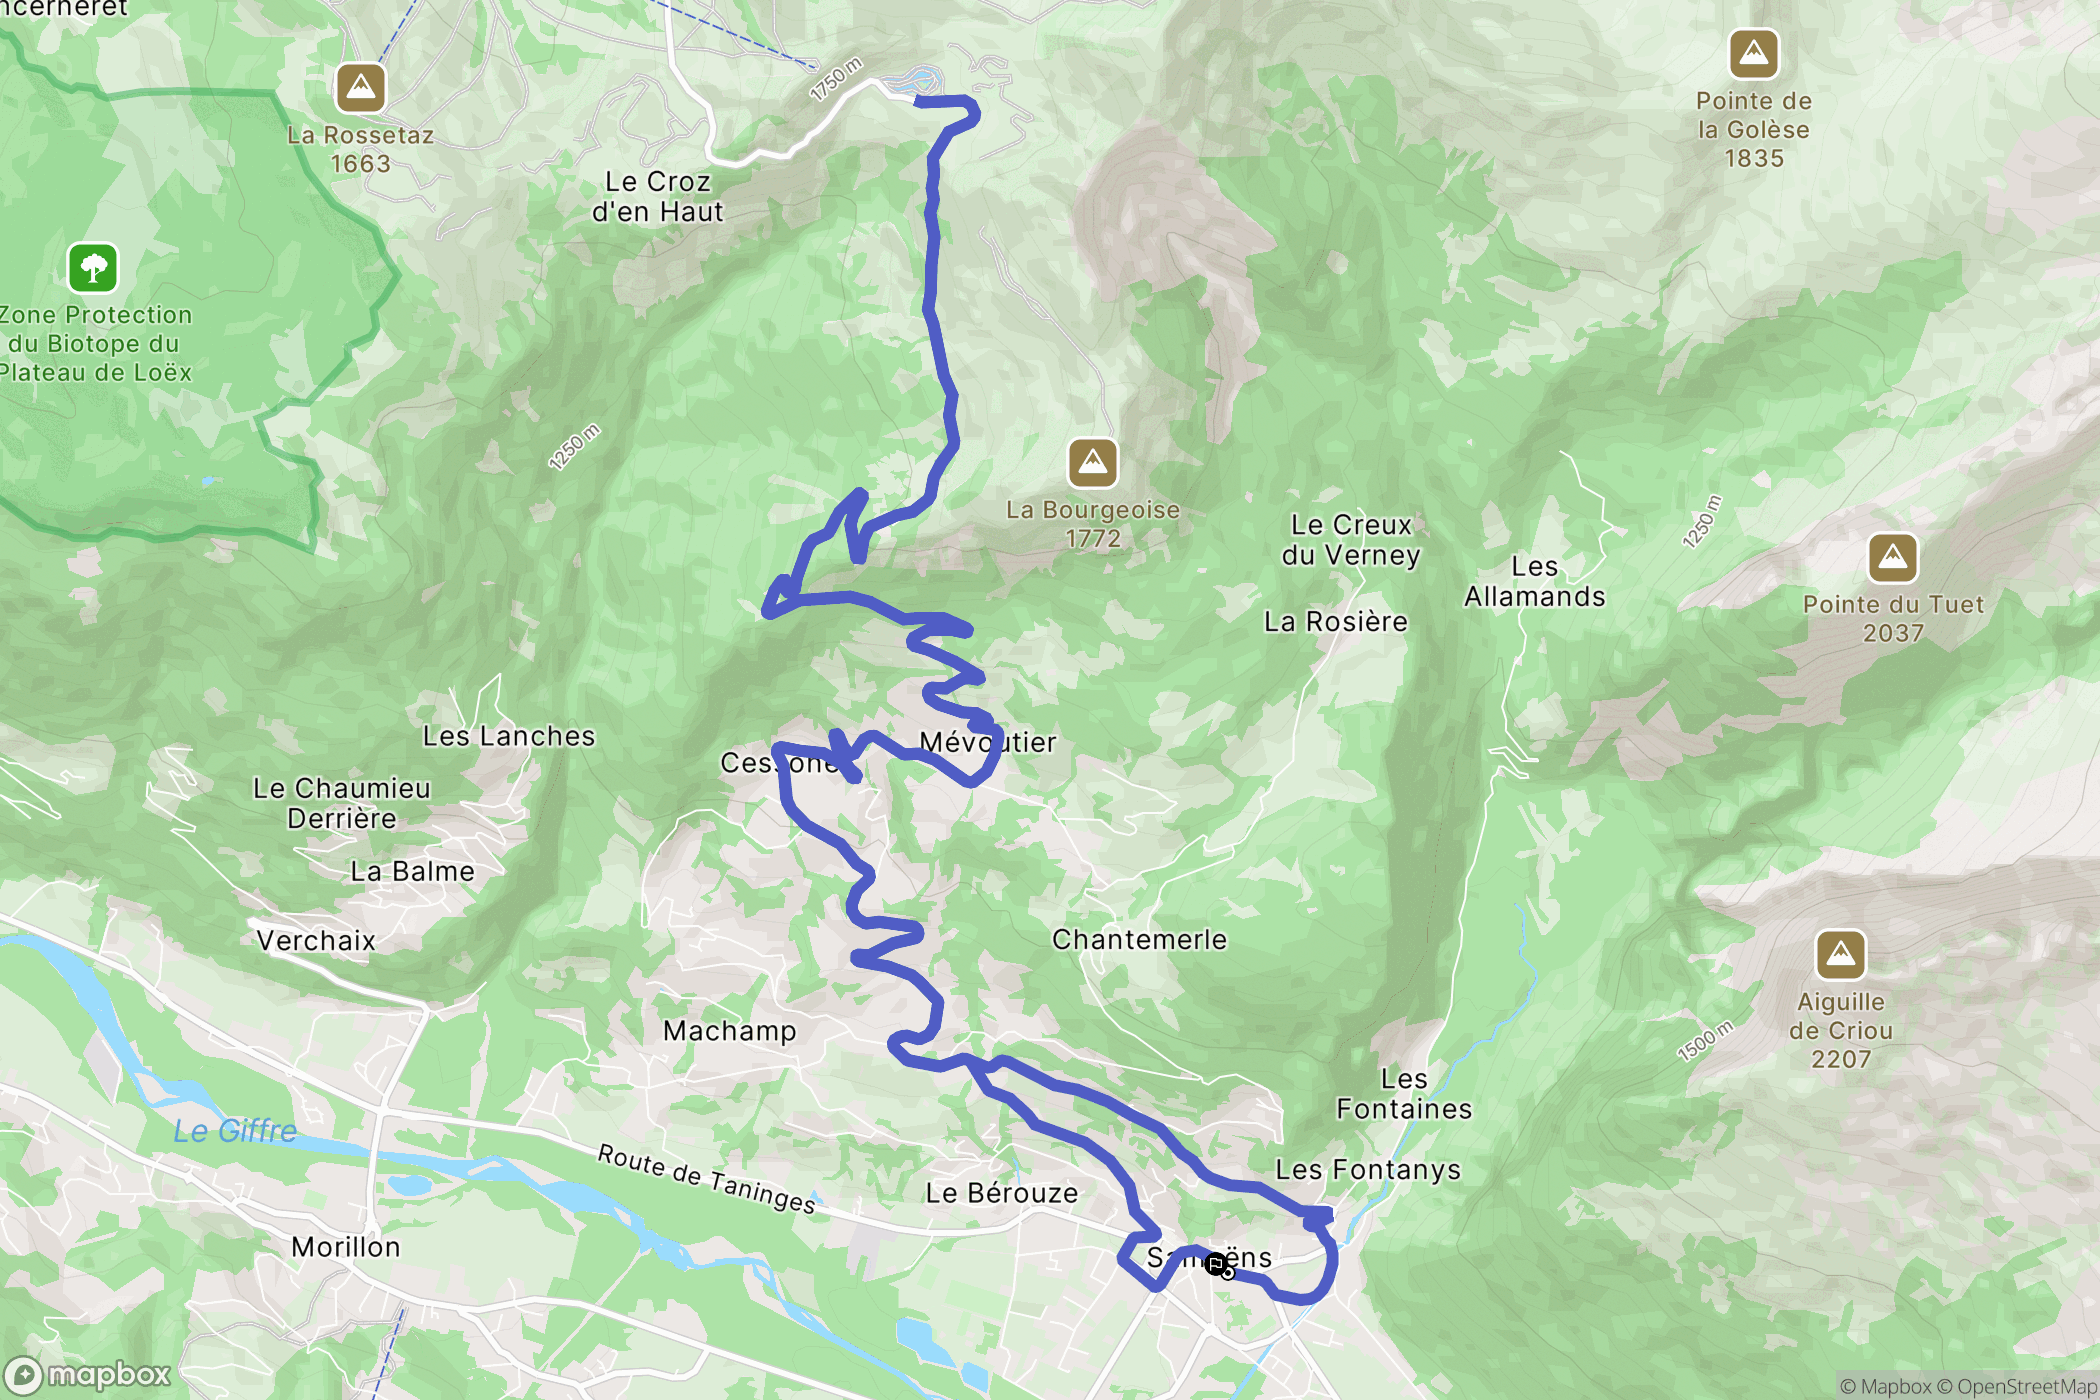This screenshot has width=2100, height=1400.
Task: Click the La Rossetaz mountain peak icon
Action: click(x=361, y=88)
